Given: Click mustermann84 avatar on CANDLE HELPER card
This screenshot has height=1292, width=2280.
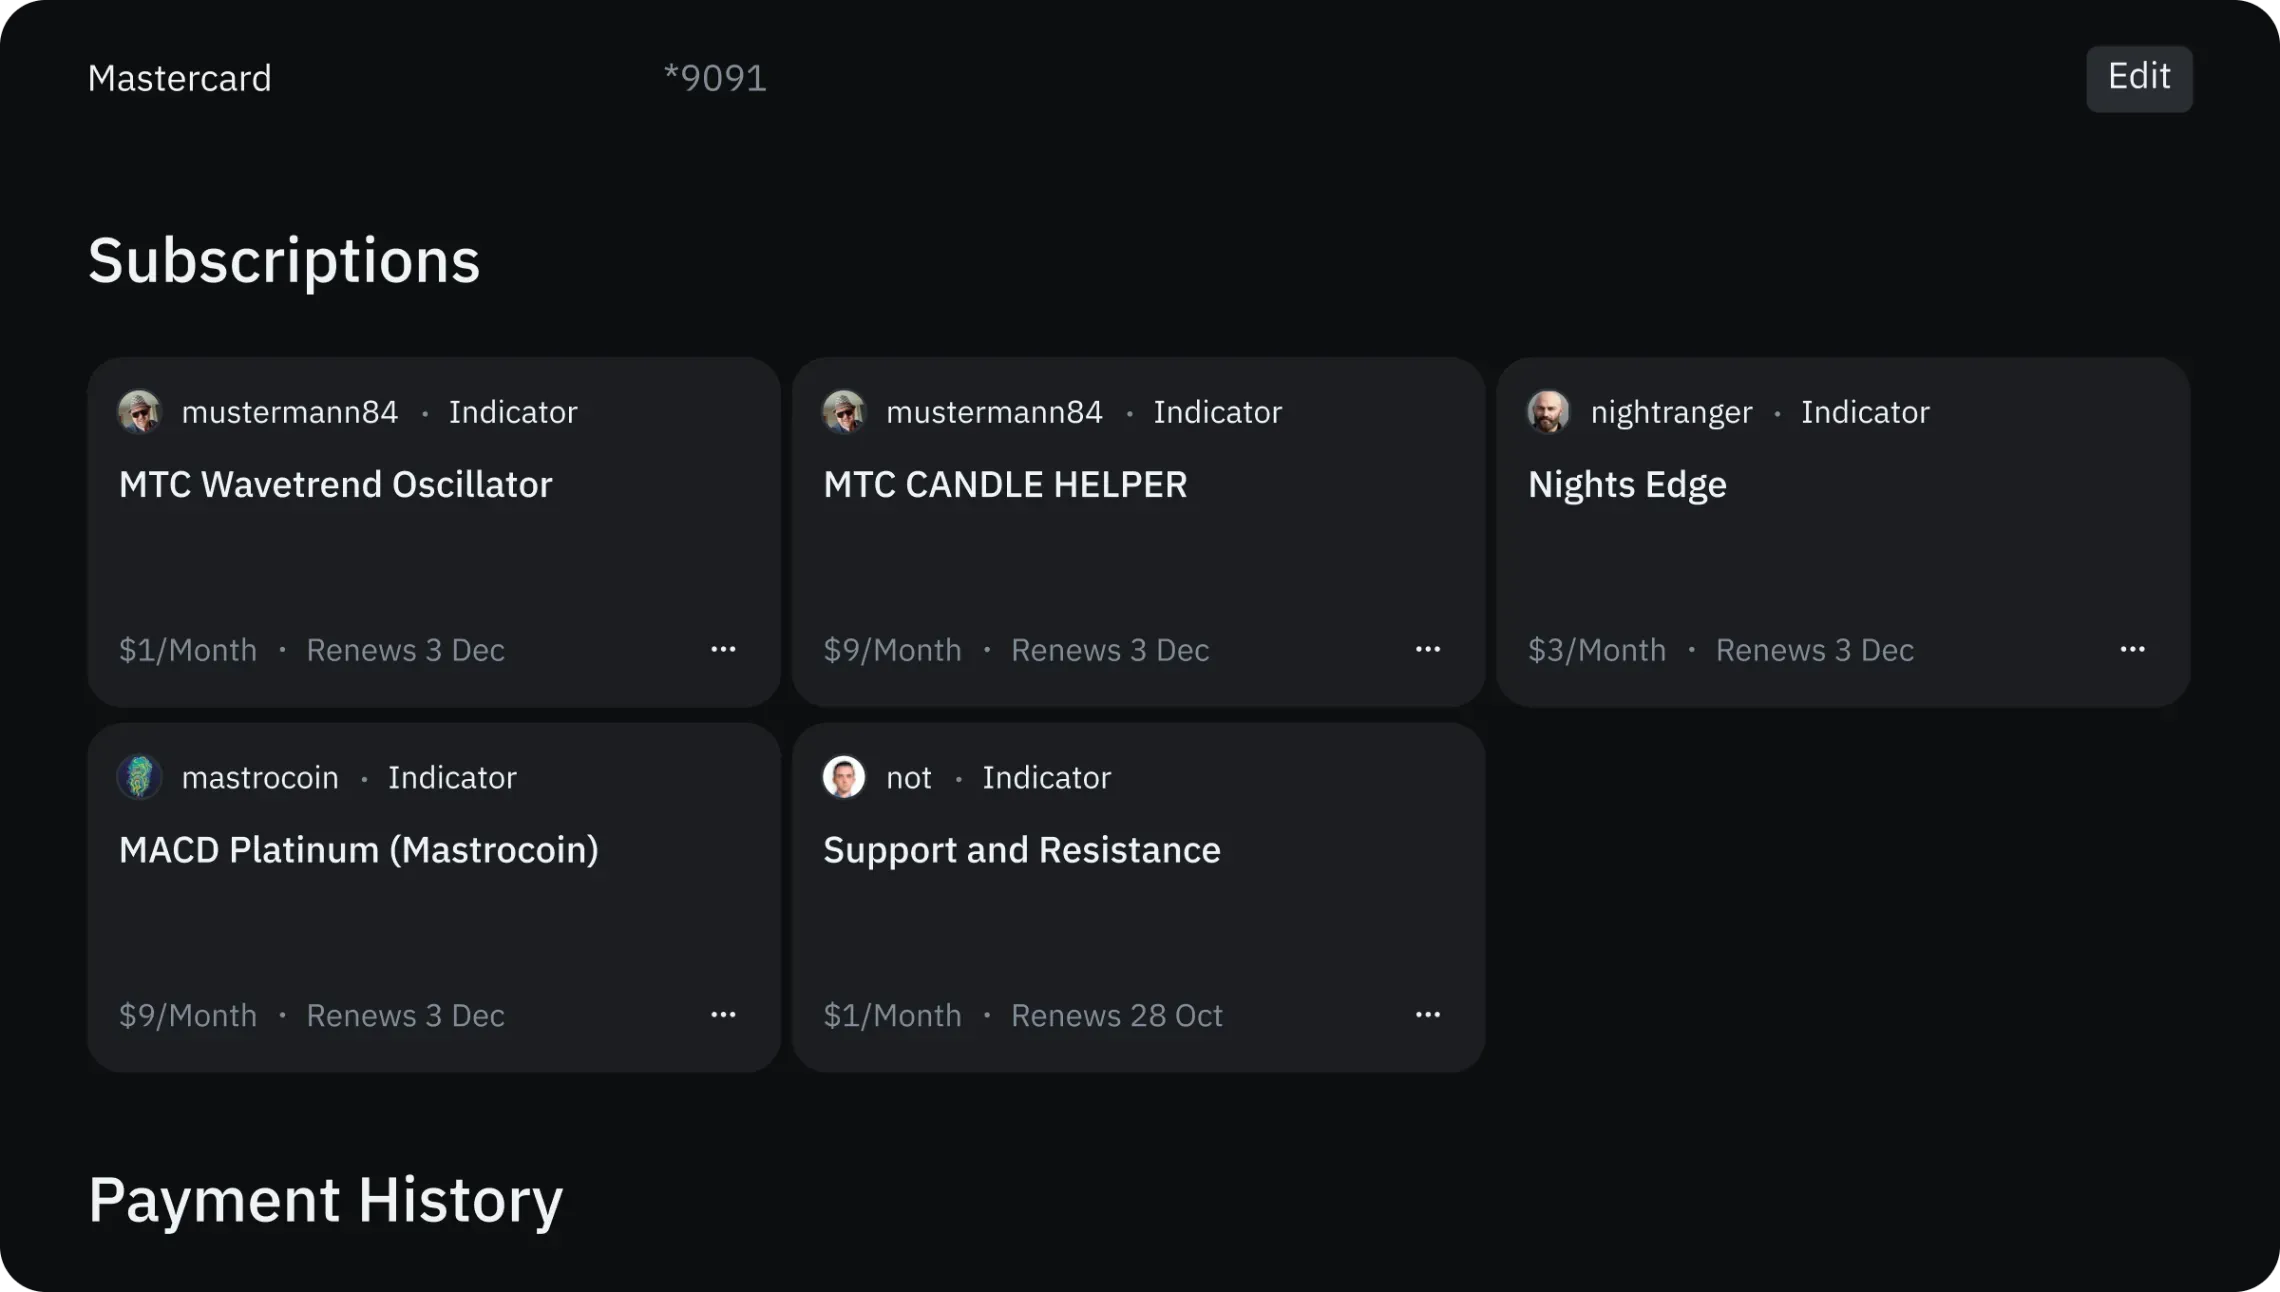Looking at the screenshot, I should 843,412.
